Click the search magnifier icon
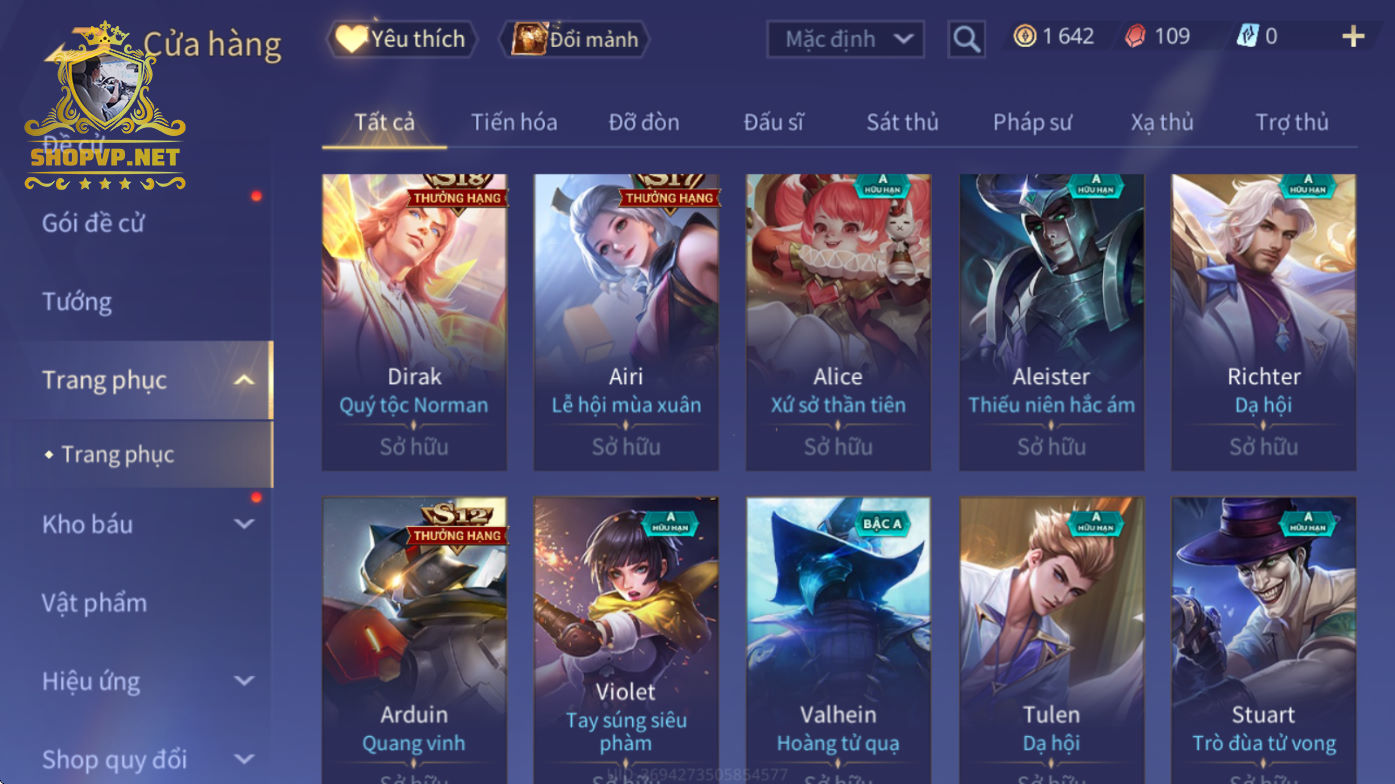The image size is (1395, 784). pyautogui.click(x=966, y=39)
